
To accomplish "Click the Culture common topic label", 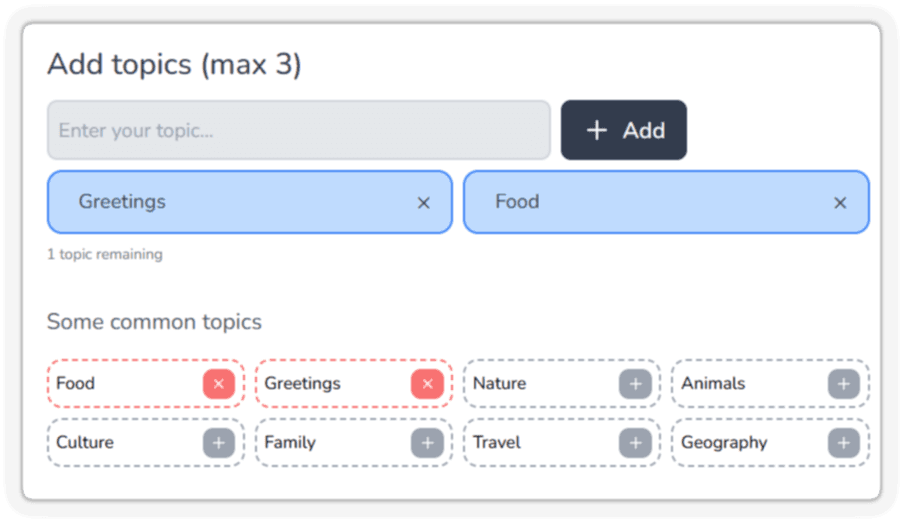I will 85,442.
